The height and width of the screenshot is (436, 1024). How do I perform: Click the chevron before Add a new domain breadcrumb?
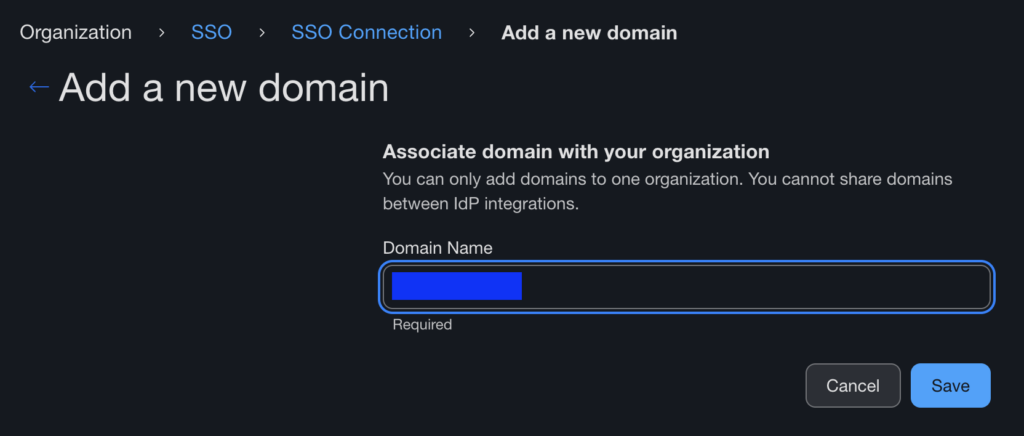click(x=471, y=33)
